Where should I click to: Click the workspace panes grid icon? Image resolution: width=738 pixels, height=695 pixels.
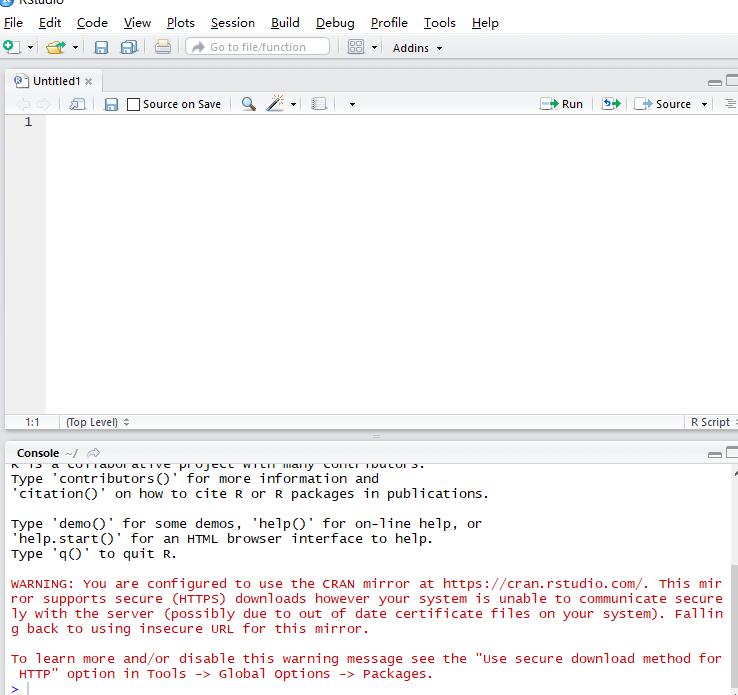tap(356, 47)
